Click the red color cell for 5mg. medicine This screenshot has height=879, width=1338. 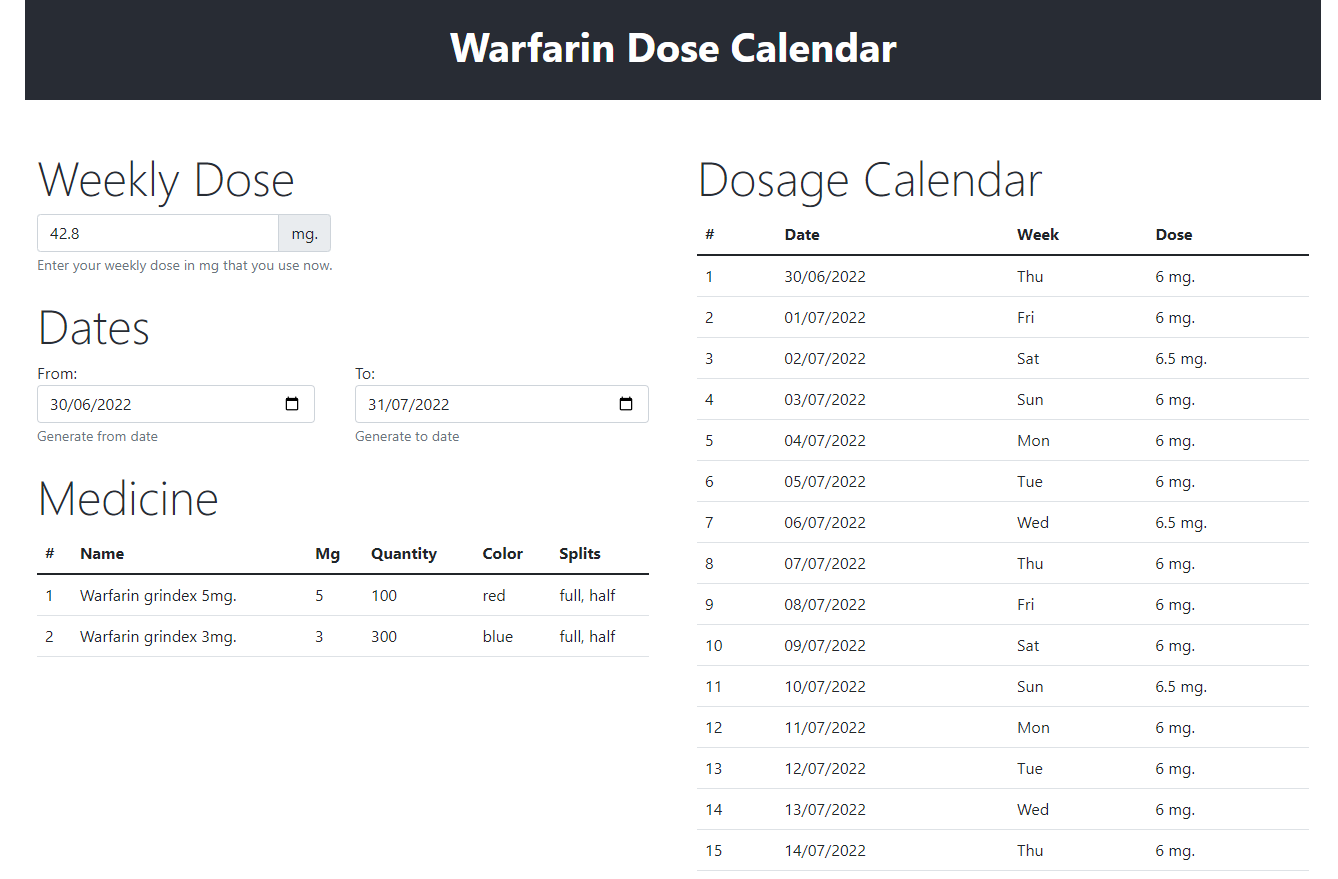click(494, 596)
